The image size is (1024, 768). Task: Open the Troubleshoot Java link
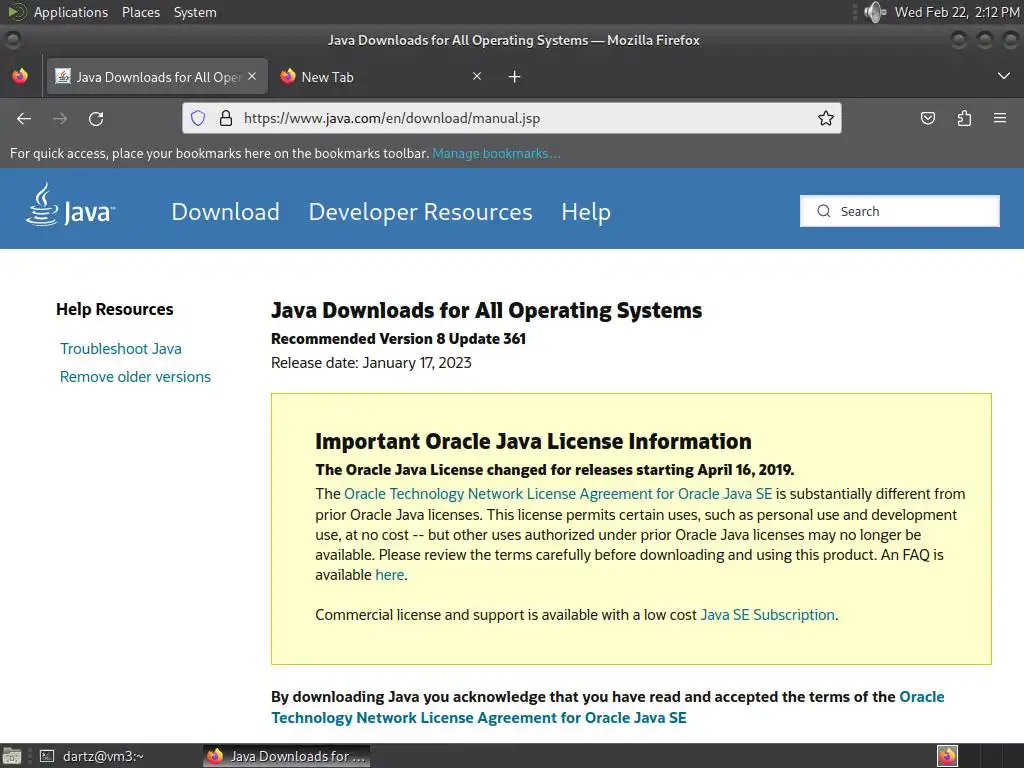(121, 349)
